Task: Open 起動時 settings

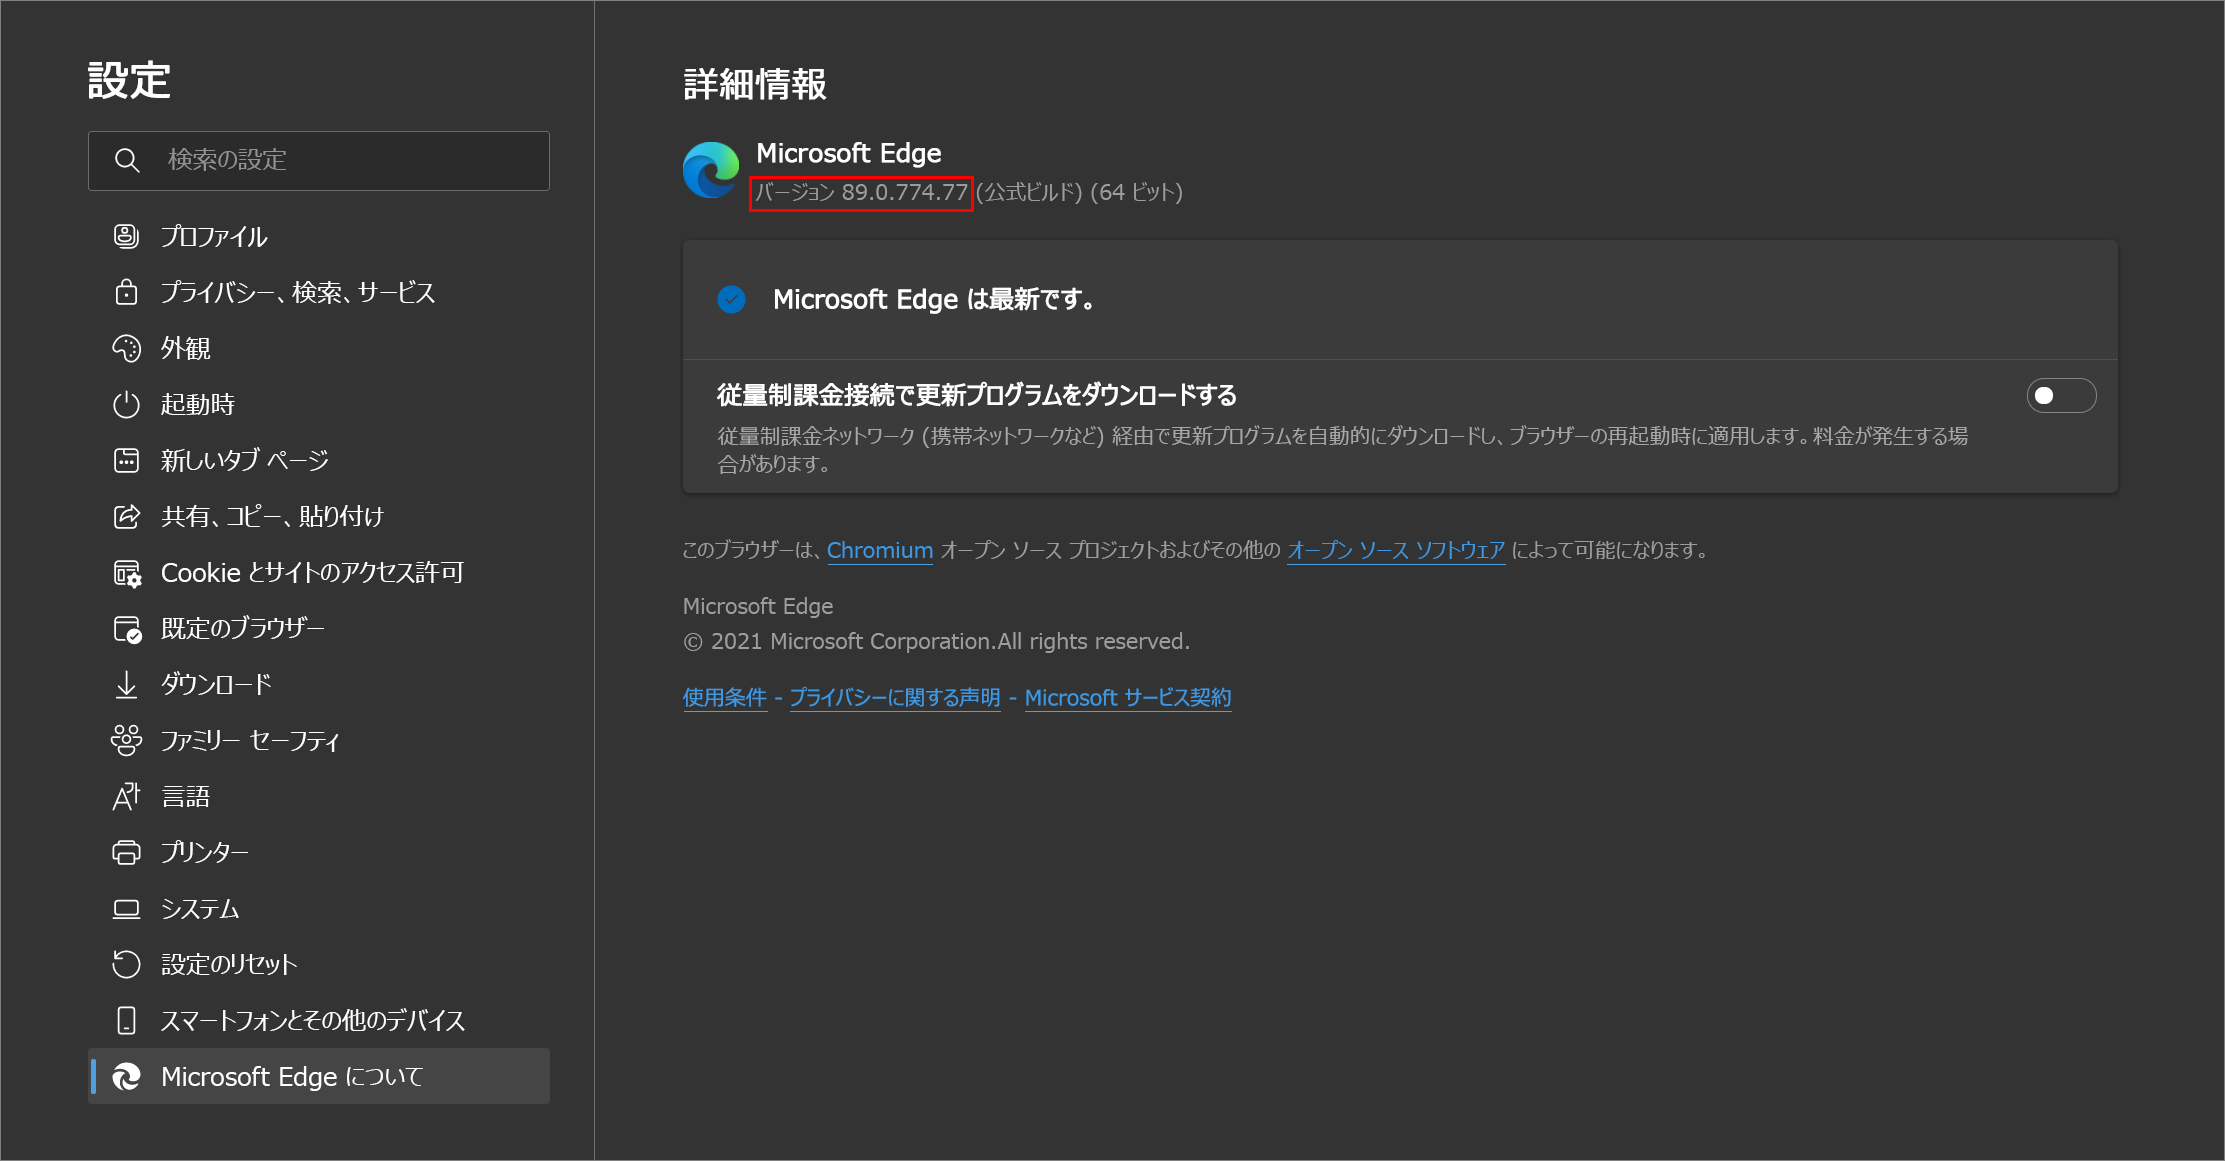Action: point(319,404)
